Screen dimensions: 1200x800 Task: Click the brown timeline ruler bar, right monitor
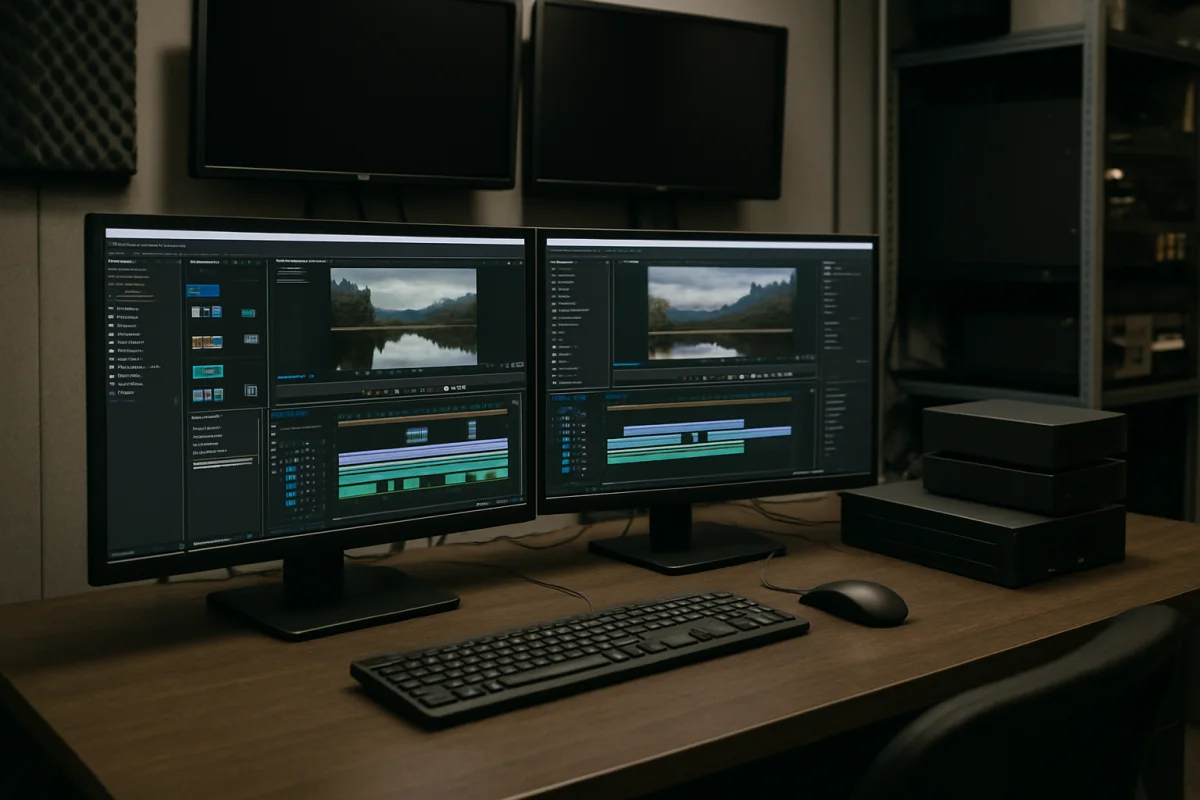click(x=699, y=403)
